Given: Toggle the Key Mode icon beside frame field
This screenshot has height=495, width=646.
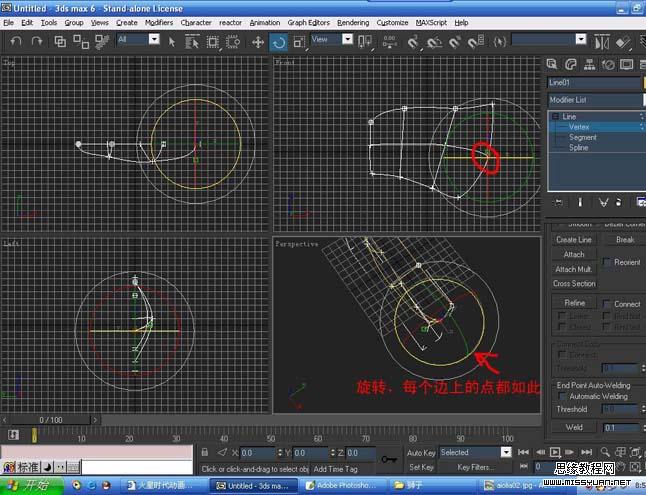Looking at the screenshot, I should [x=524, y=466].
